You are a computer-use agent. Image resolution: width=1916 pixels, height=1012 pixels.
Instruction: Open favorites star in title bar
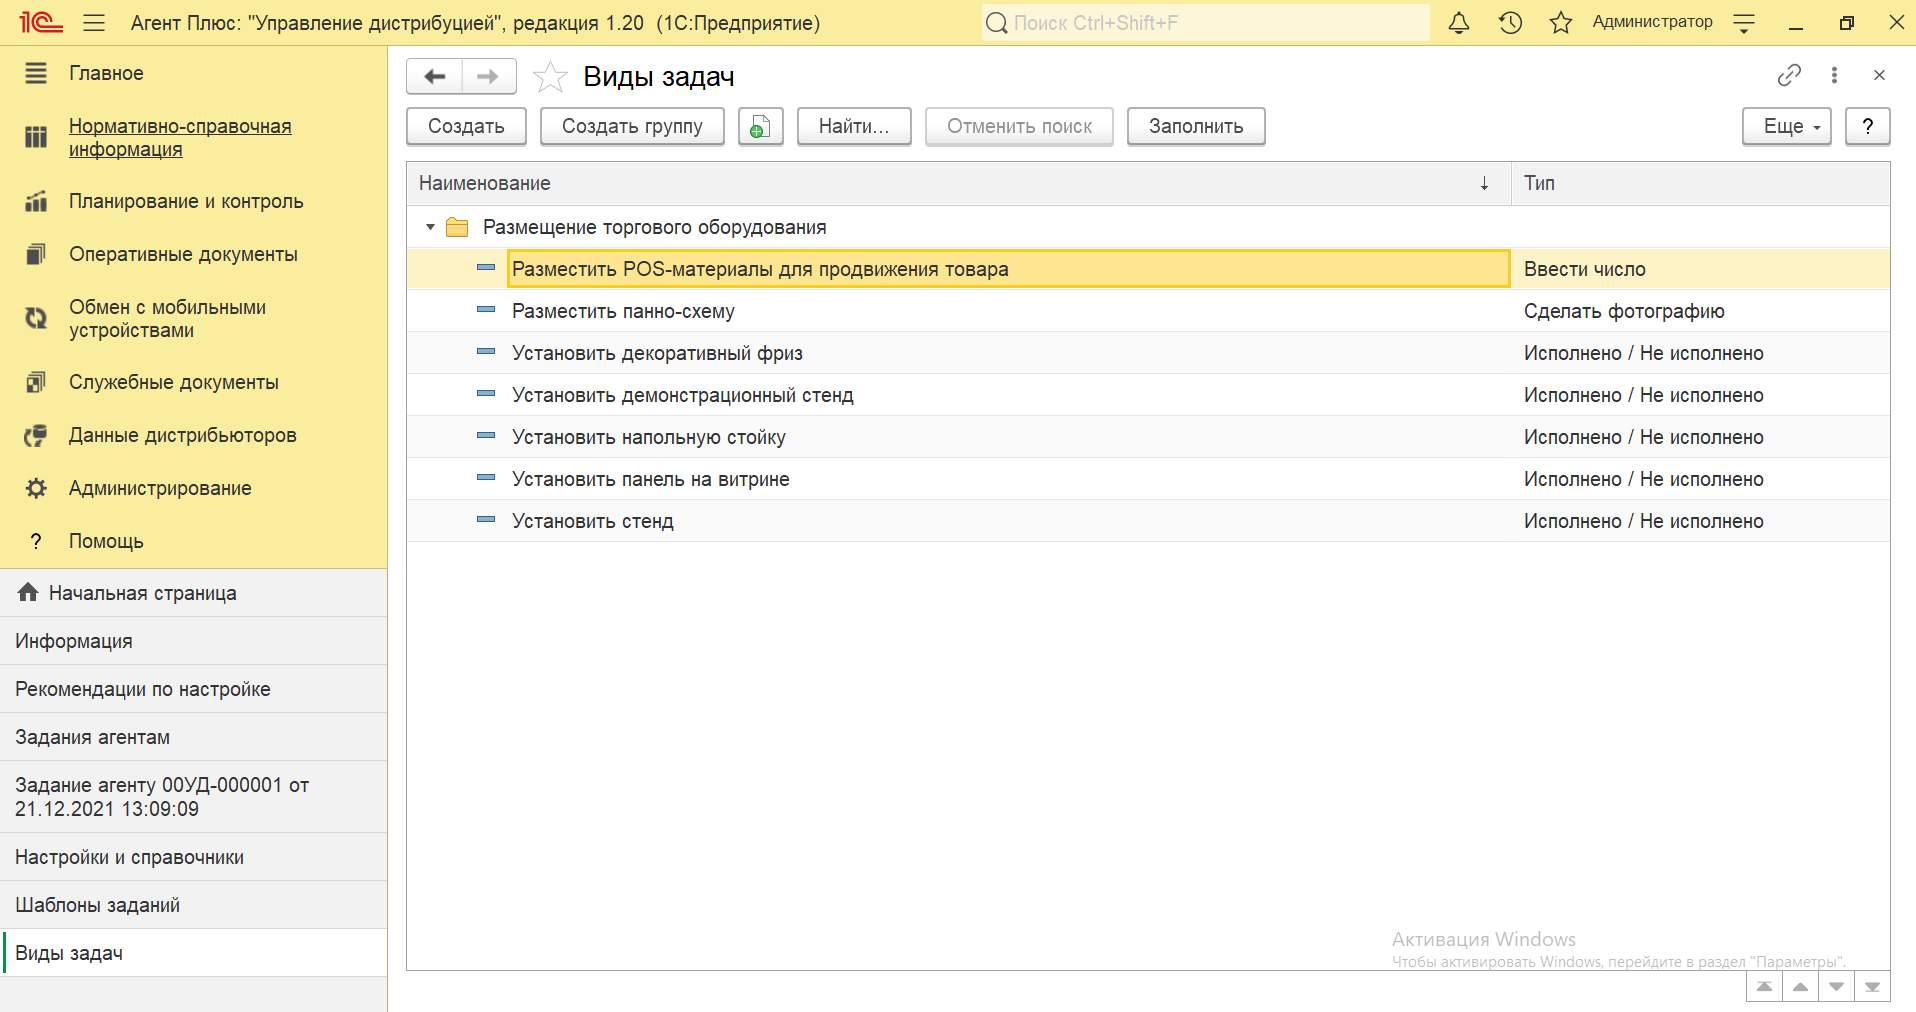[x=1560, y=23]
